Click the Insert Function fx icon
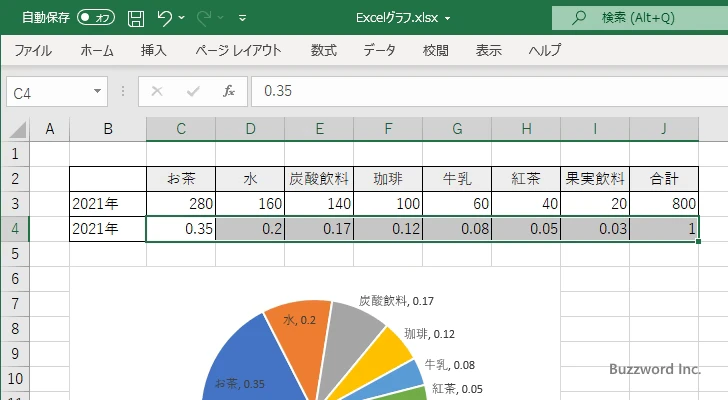The width and height of the screenshot is (728, 400). click(x=229, y=91)
